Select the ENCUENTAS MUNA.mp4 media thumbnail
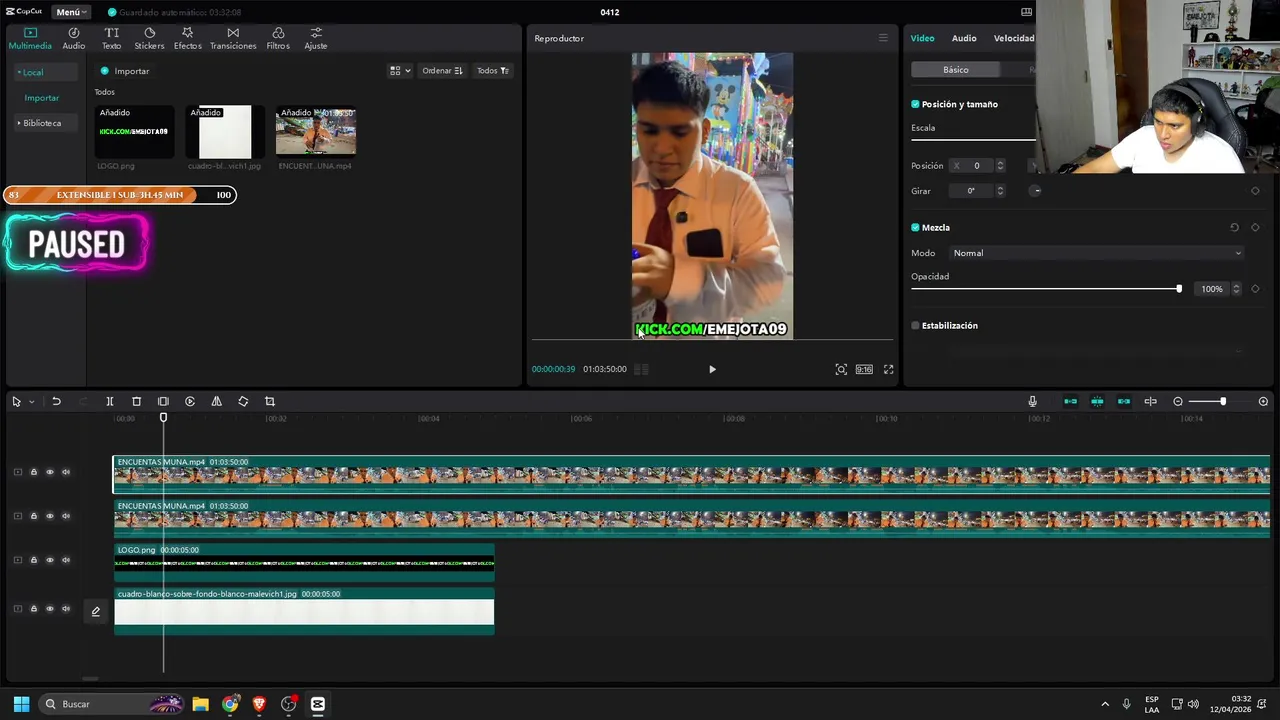The width and height of the screenshot is (1280, 720). pos(316,131)
